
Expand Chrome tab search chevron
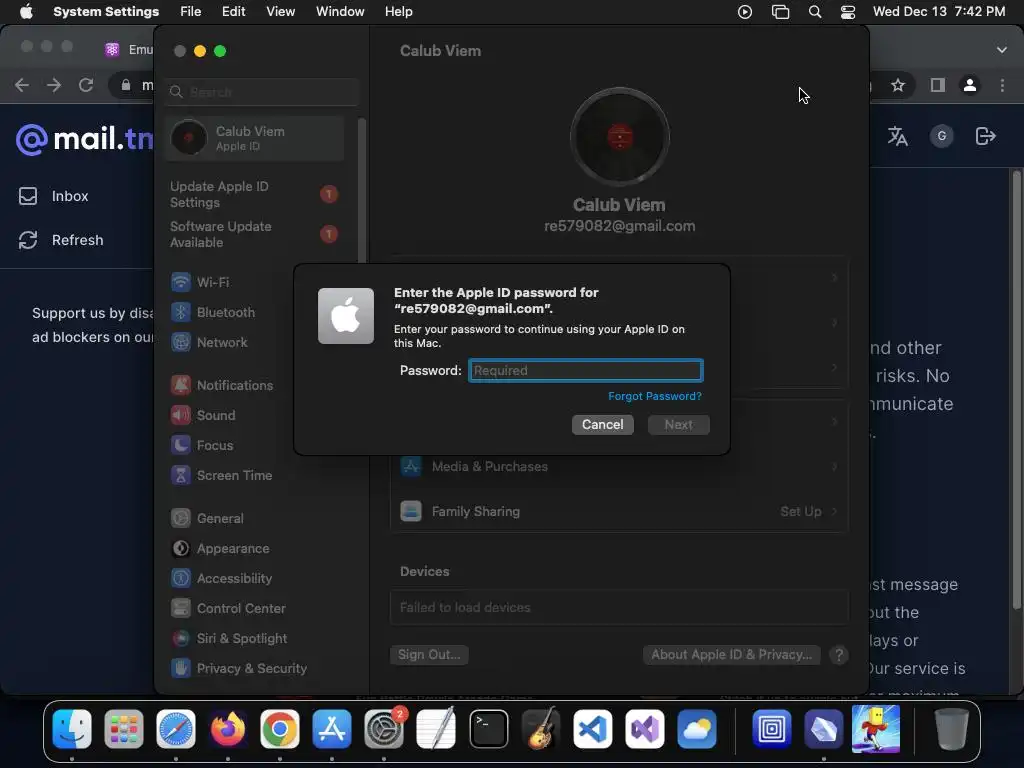click(x=1002, y=50)
